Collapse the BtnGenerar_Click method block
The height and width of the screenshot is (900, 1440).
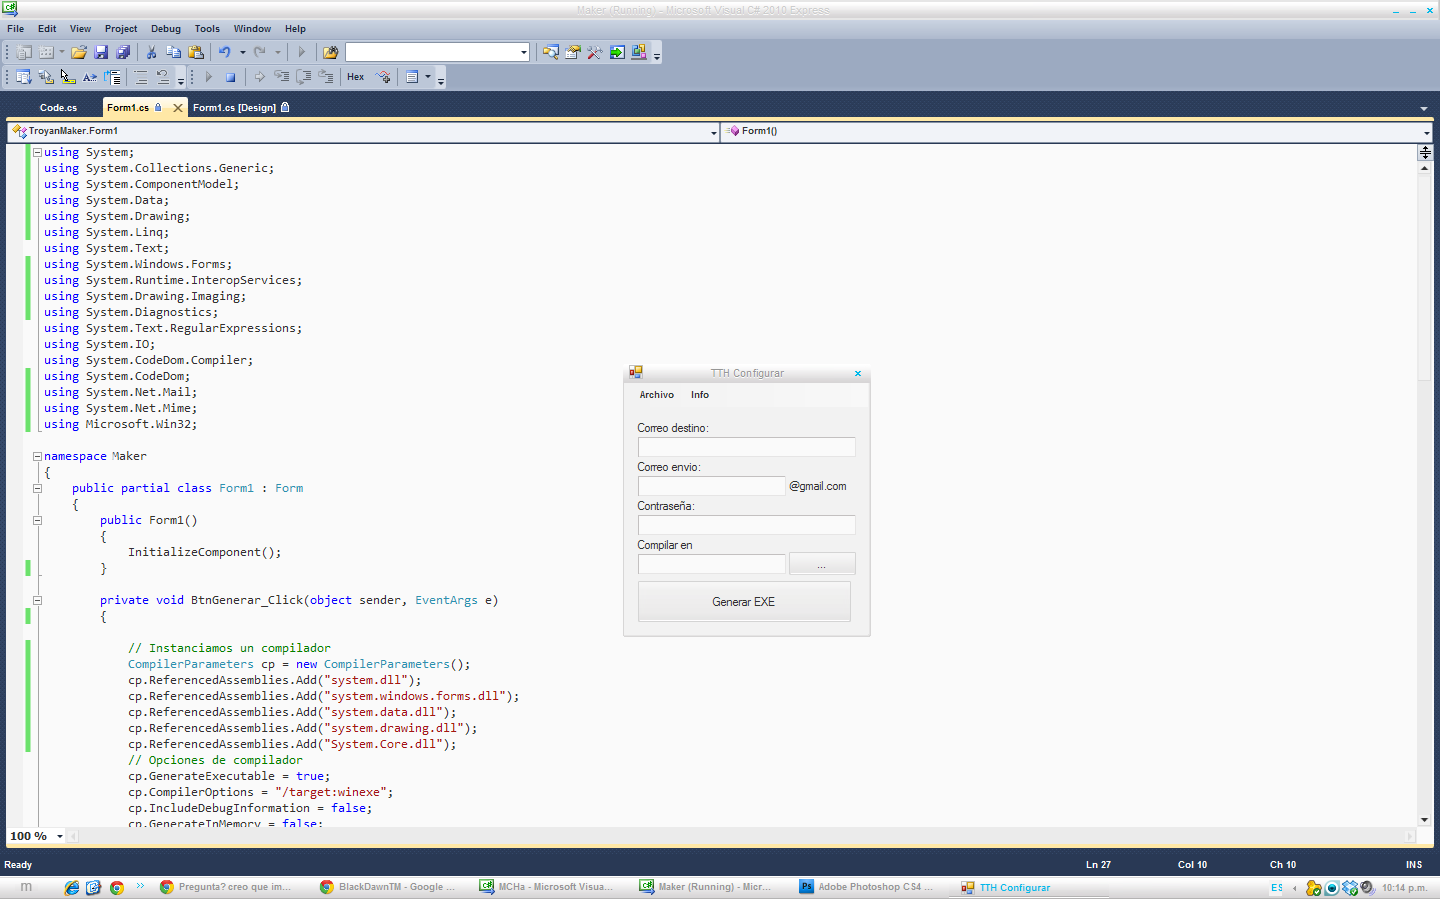pos(37,600)
